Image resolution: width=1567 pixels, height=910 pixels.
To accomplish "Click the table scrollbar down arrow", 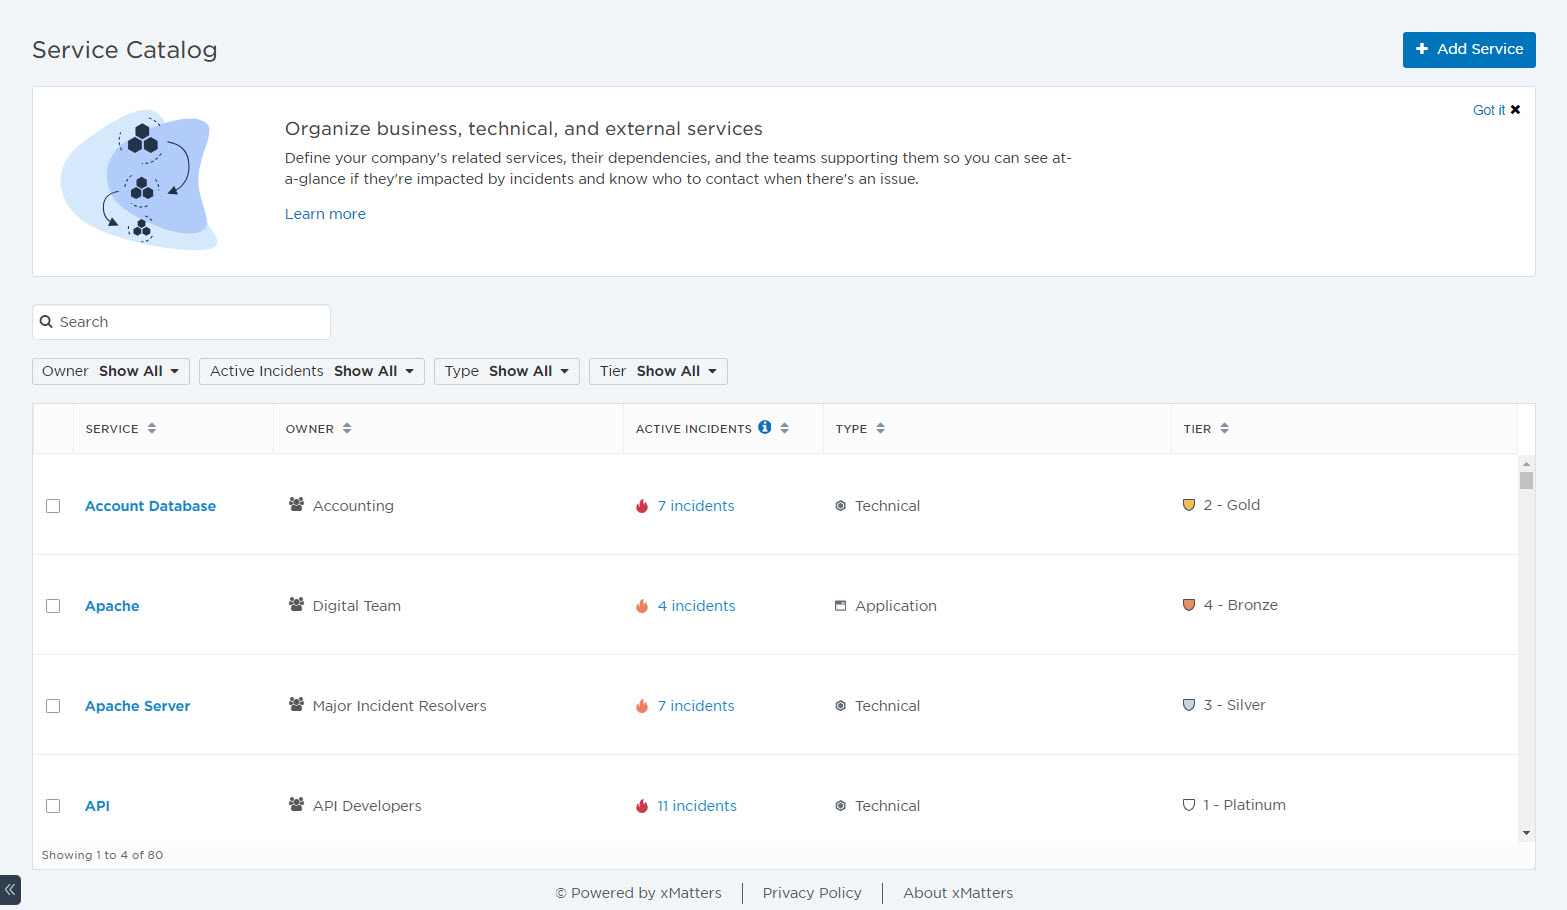I will pos(1526,832).
